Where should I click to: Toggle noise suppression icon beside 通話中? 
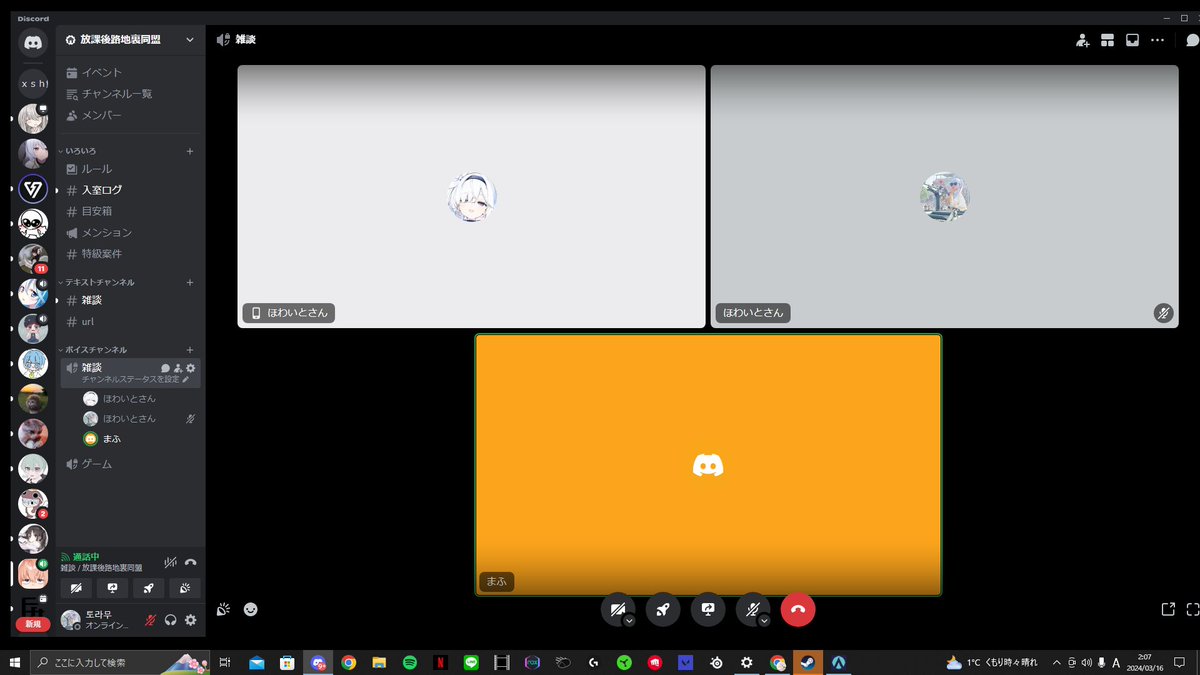[170, 562]
